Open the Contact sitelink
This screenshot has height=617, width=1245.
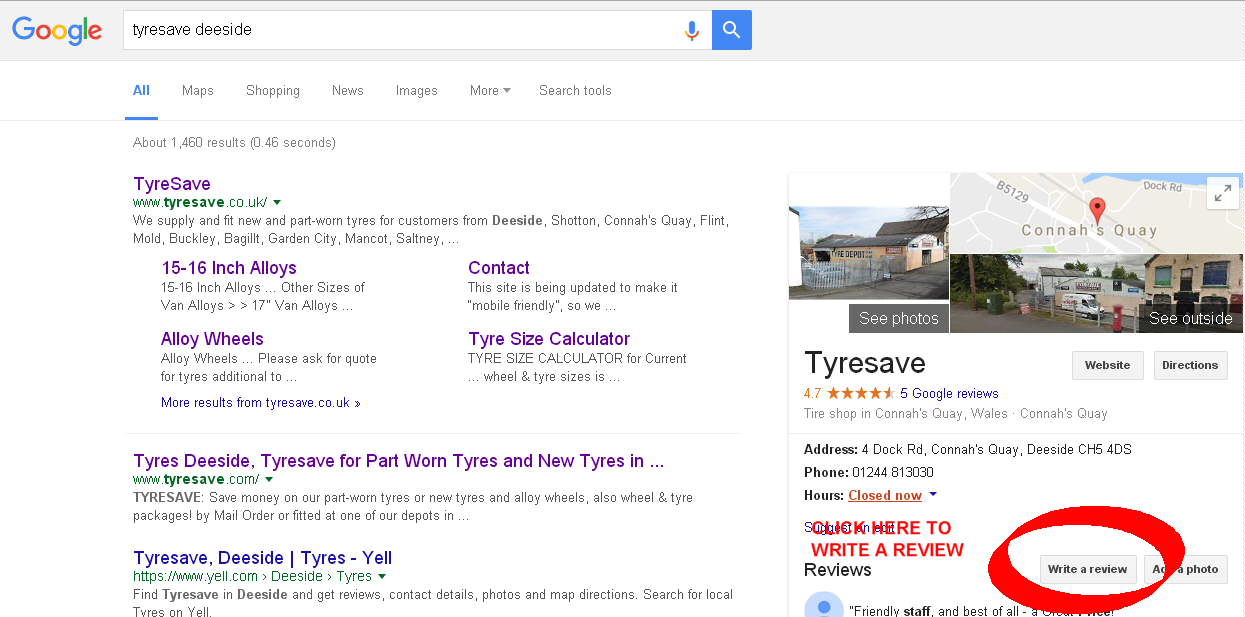pyautogui.click(x=499, y=268)
